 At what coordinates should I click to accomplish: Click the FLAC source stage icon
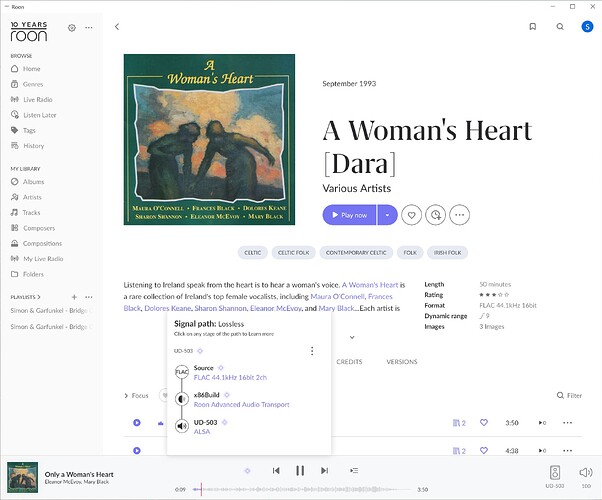182,372
